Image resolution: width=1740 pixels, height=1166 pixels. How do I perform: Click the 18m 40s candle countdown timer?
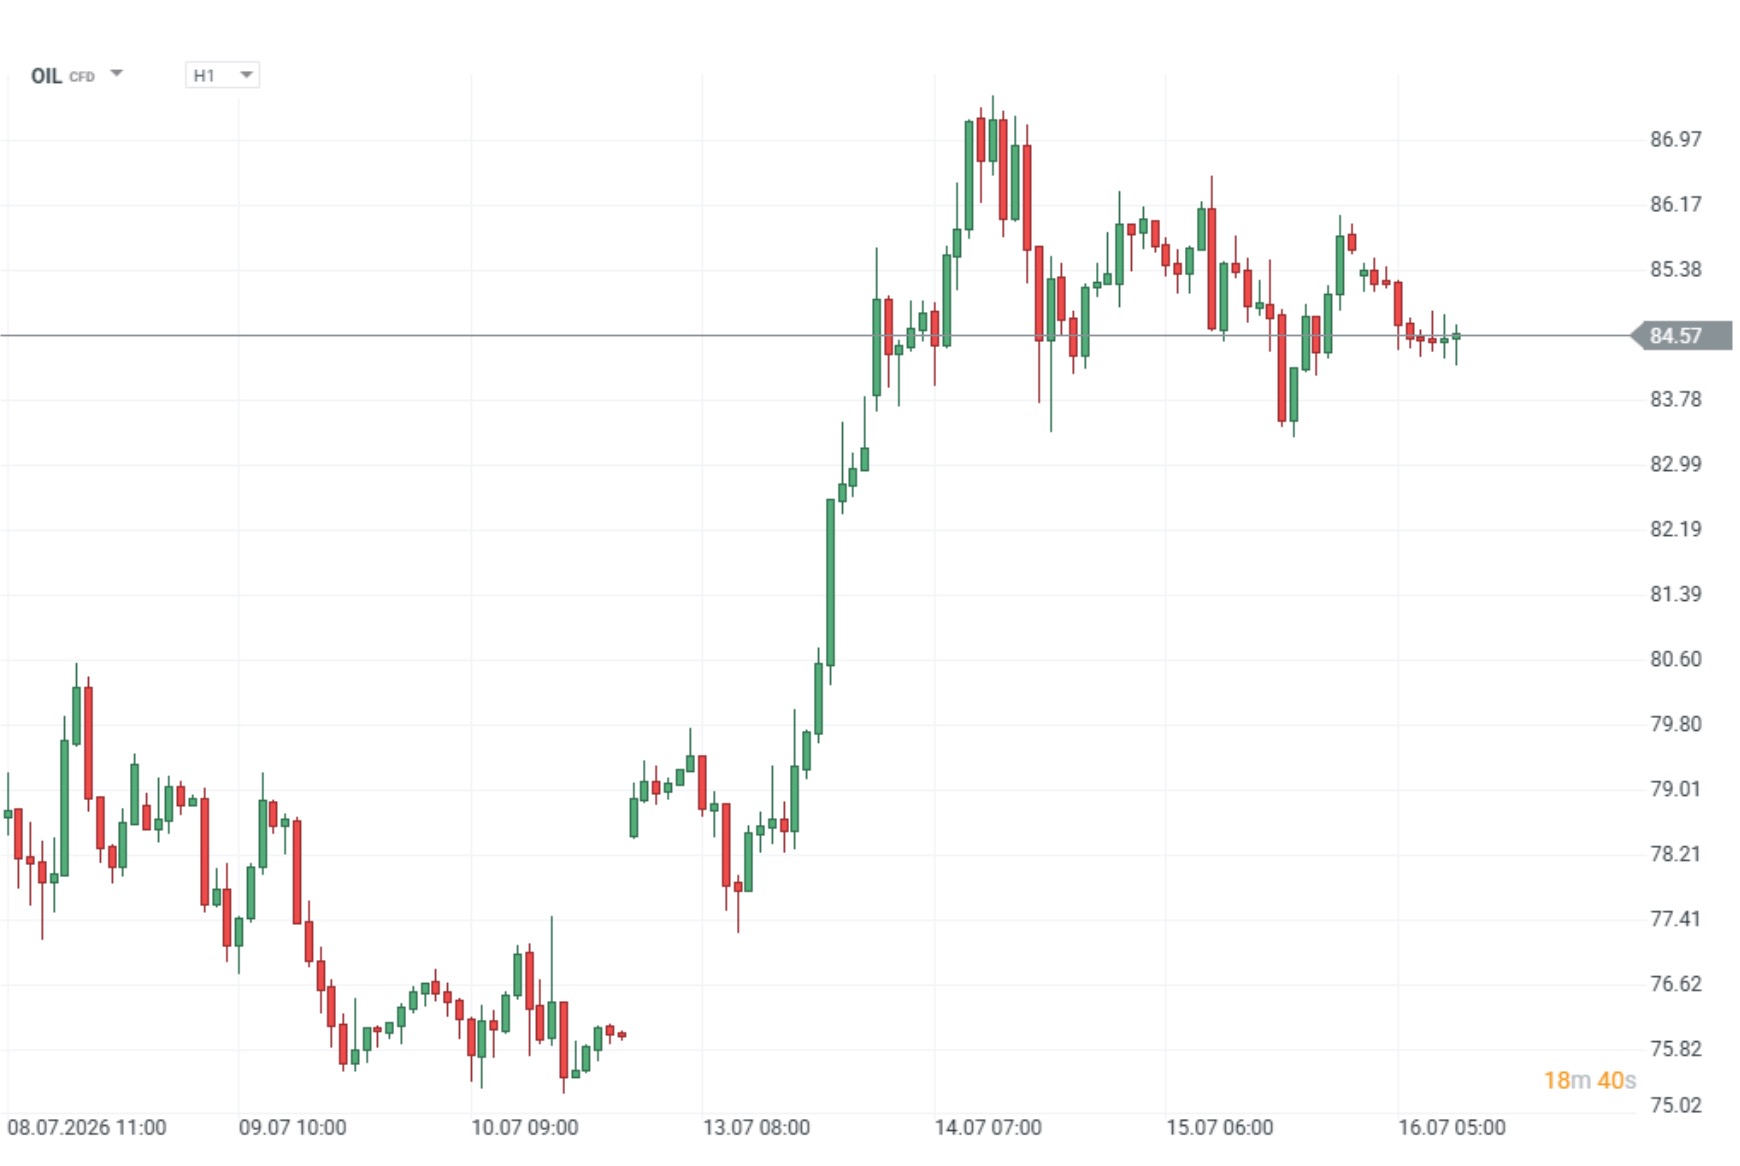pos(1589,1080)
